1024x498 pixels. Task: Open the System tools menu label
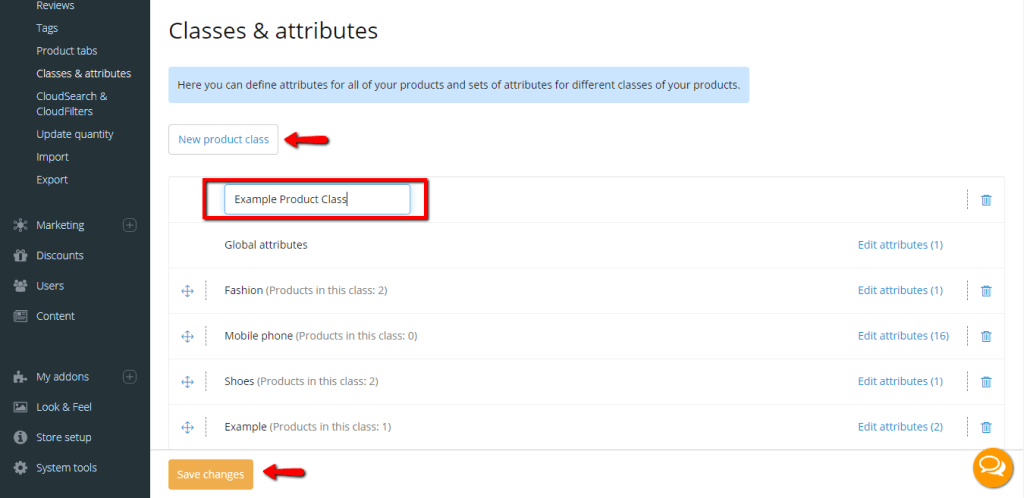tap(67, 467)
